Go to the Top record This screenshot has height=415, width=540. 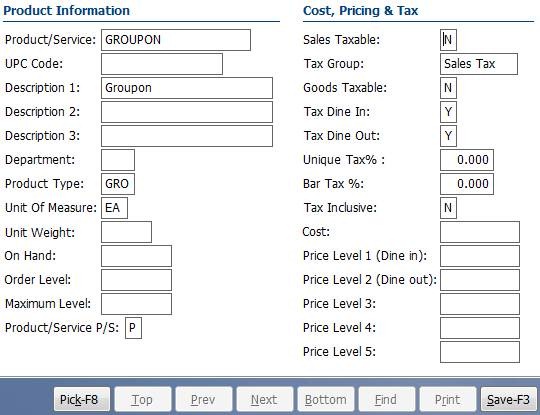(143, 399)
